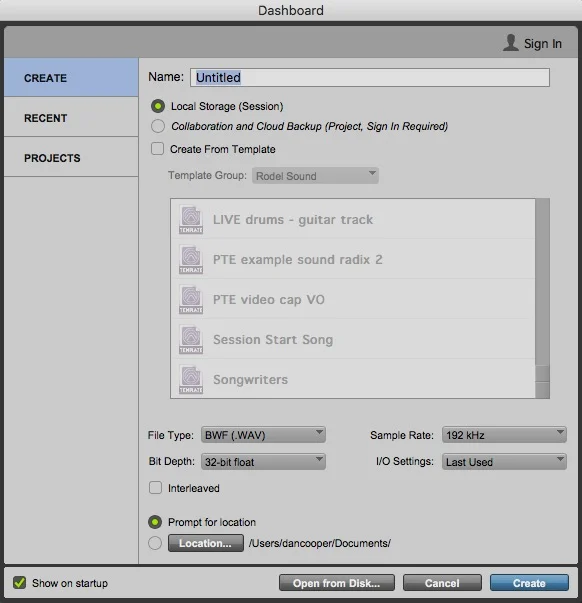Select the fixed Location radio button
This screenshot has width=582, height=603.
(x=155, y=543)
